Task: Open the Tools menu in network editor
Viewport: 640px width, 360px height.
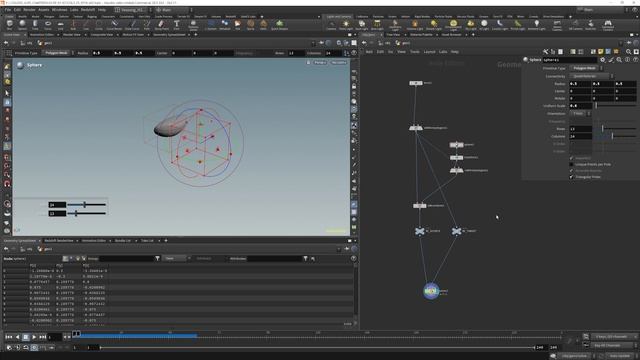Action: pyautogui.click(x=415, y=52)
